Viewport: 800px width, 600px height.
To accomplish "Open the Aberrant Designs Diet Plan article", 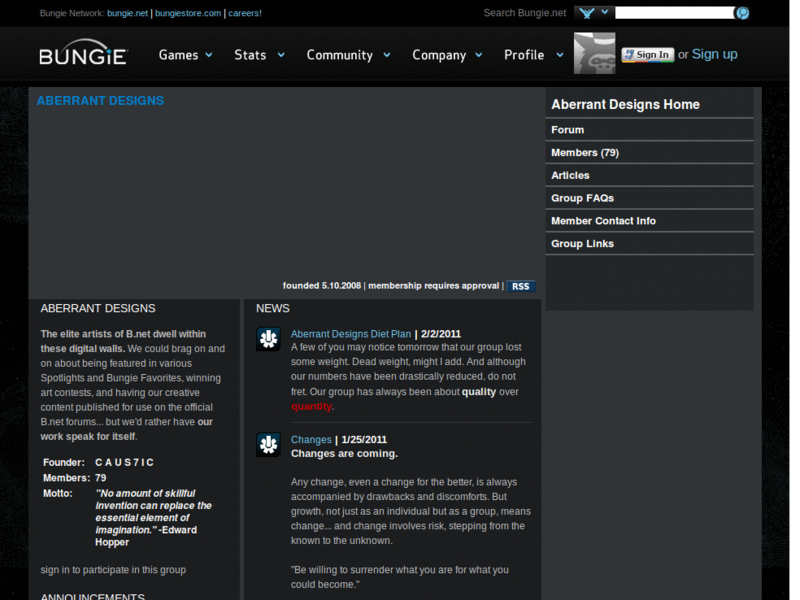I will pyautogui.click(x=351, y=334).
